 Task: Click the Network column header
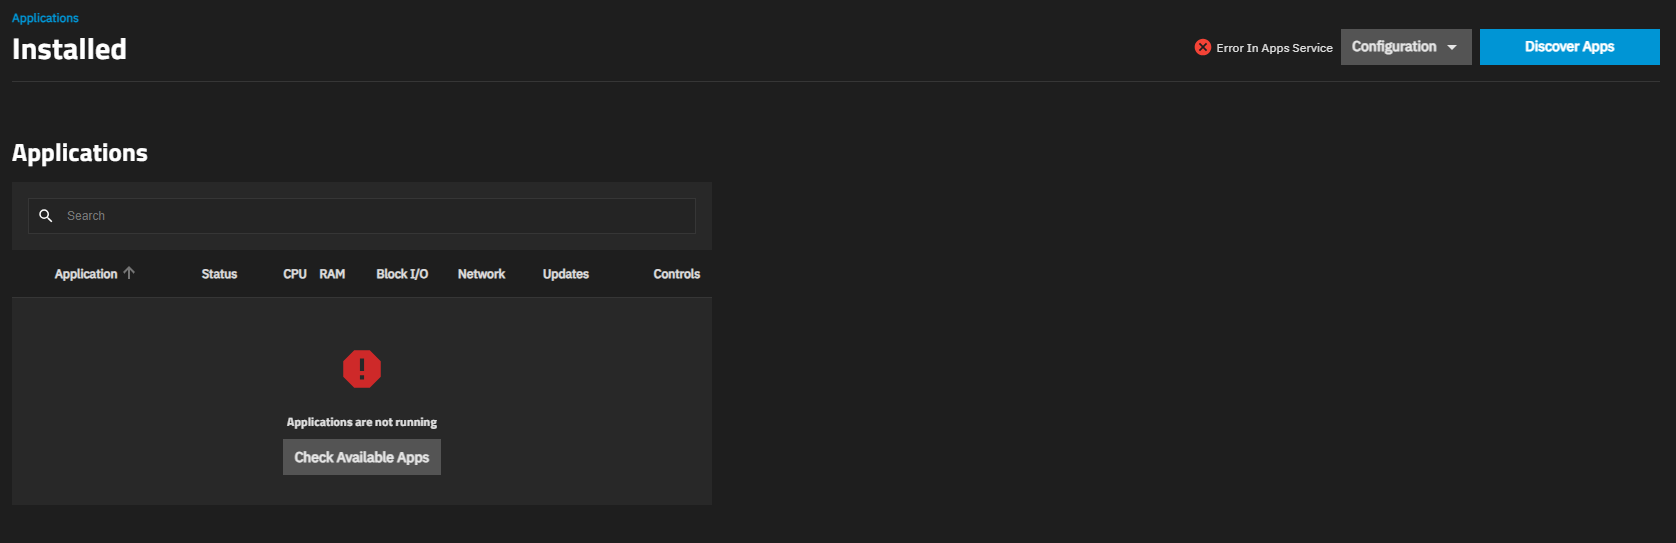click(481, 274)
